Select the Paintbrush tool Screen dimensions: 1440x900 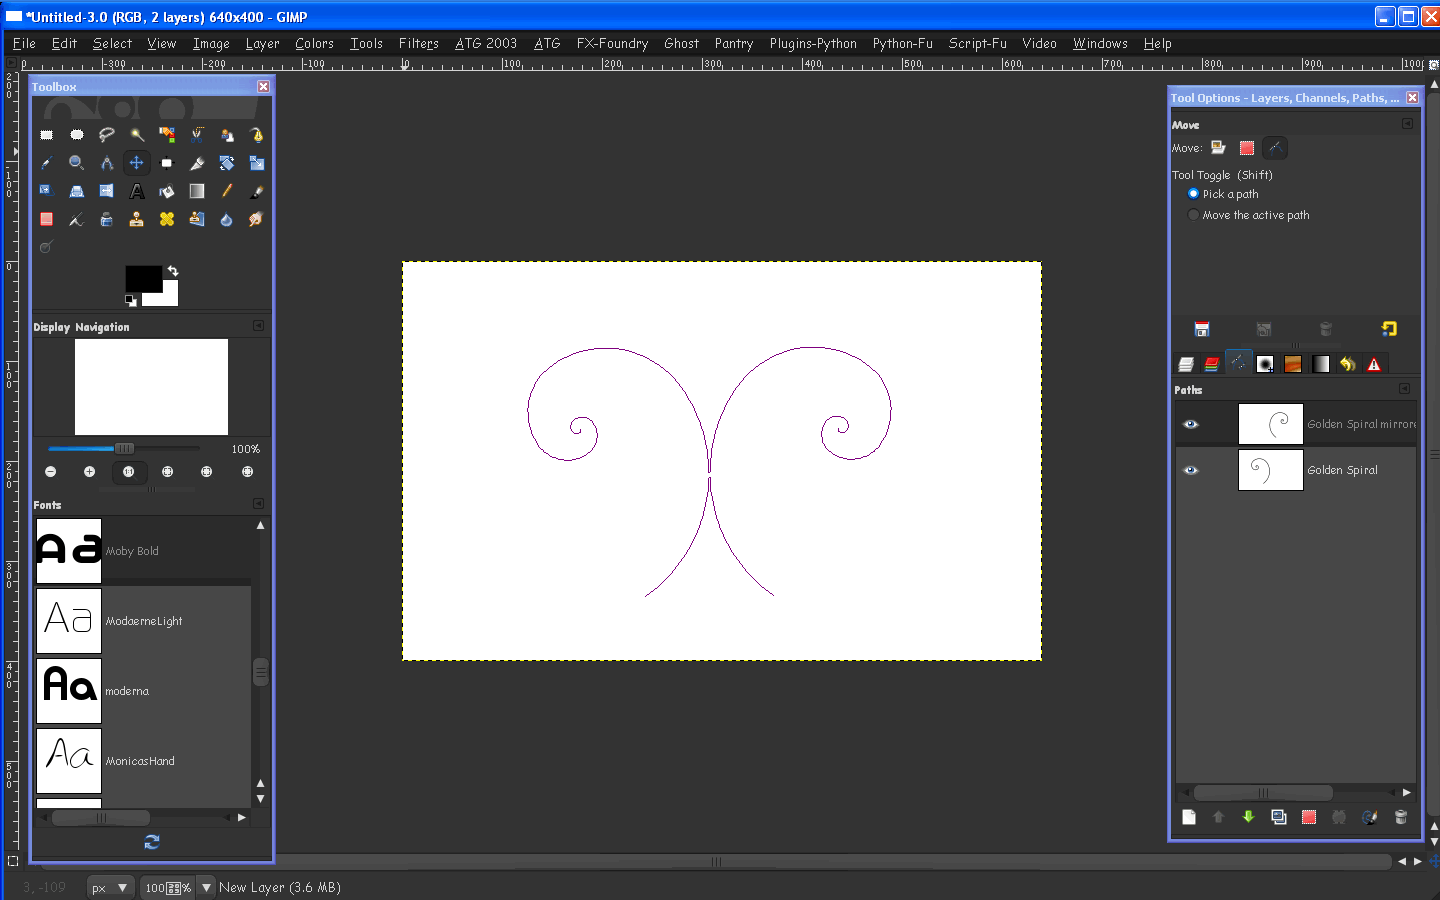click(256, 190)
